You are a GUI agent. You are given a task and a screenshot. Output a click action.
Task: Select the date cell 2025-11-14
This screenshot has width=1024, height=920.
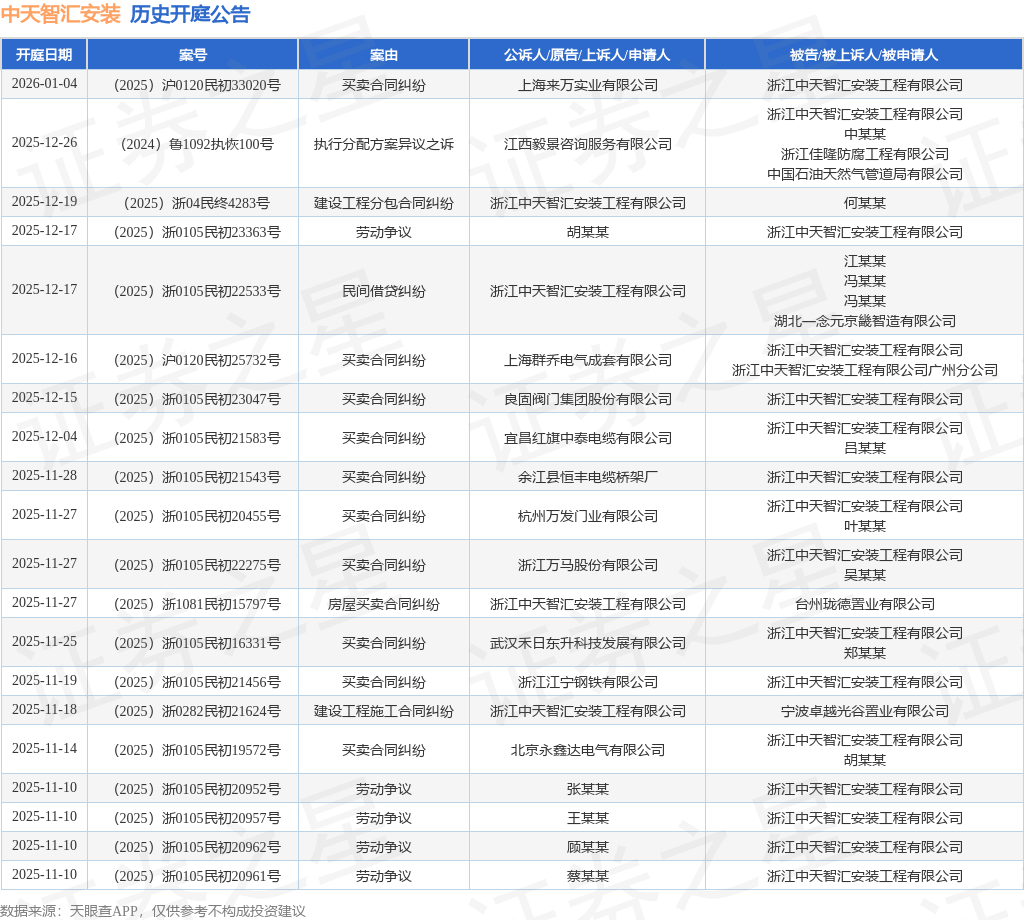point(44,748)
